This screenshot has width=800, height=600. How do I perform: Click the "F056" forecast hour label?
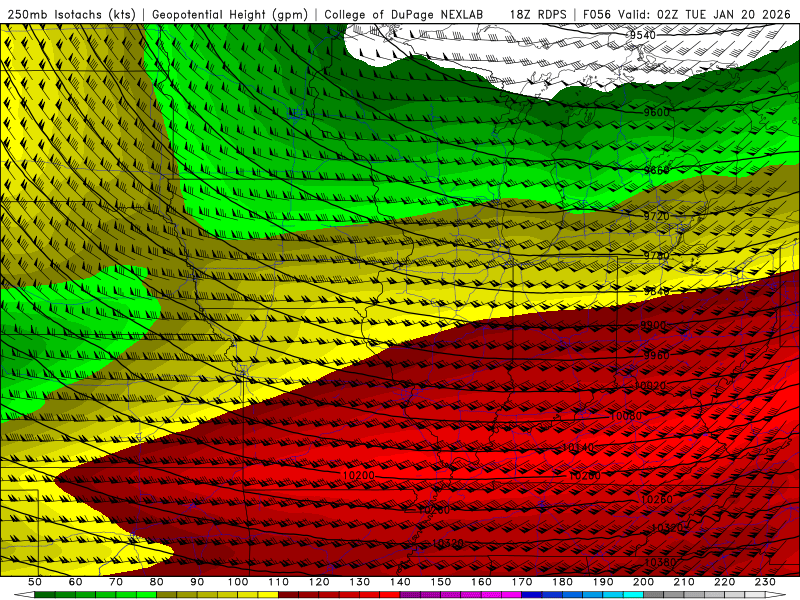point(596,14)
